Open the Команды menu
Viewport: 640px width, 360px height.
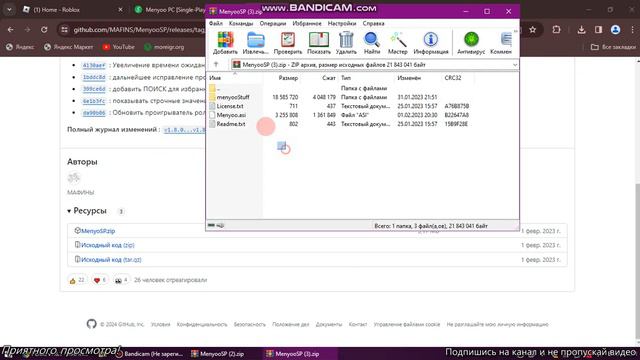point(241,24)
